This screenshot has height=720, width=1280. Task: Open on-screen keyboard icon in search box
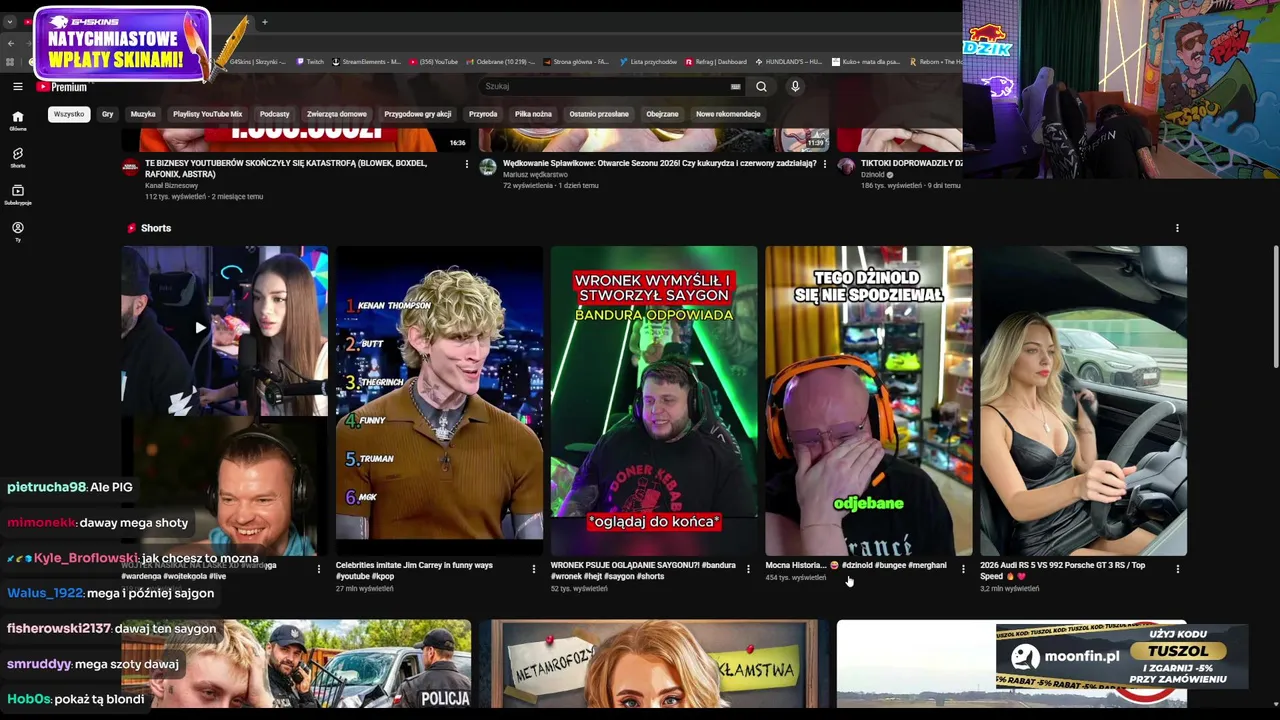[x=735, y=87]
